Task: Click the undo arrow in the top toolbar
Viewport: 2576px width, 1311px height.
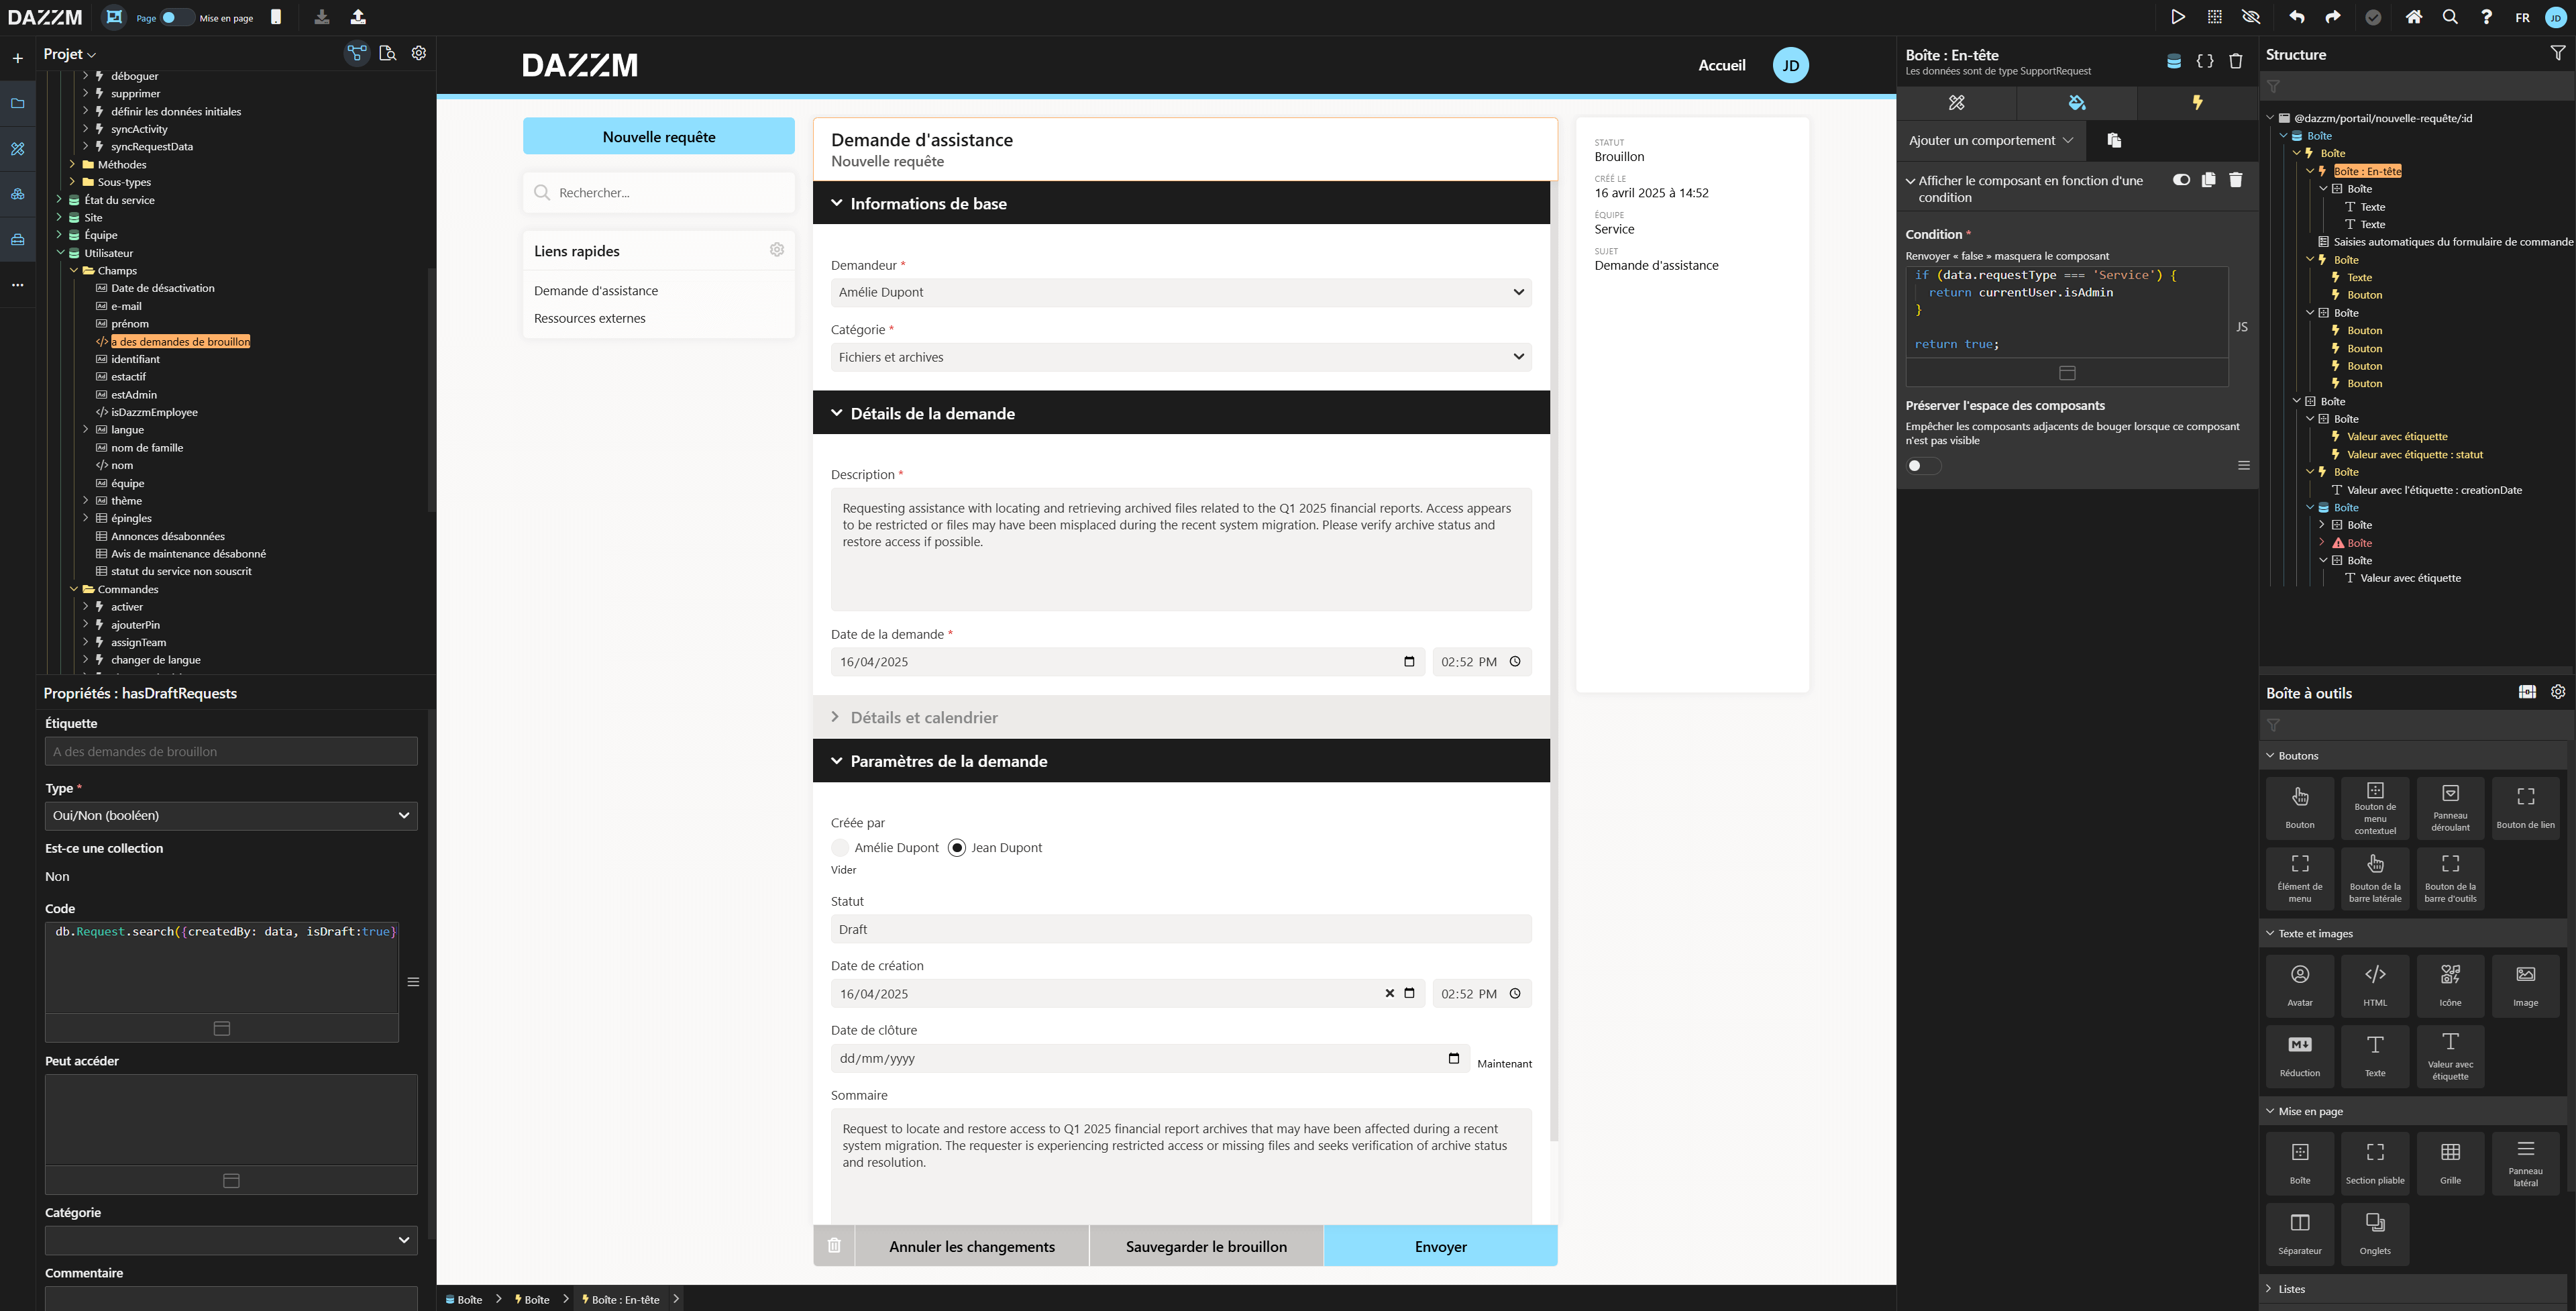Action: (x=2297, y=17)
